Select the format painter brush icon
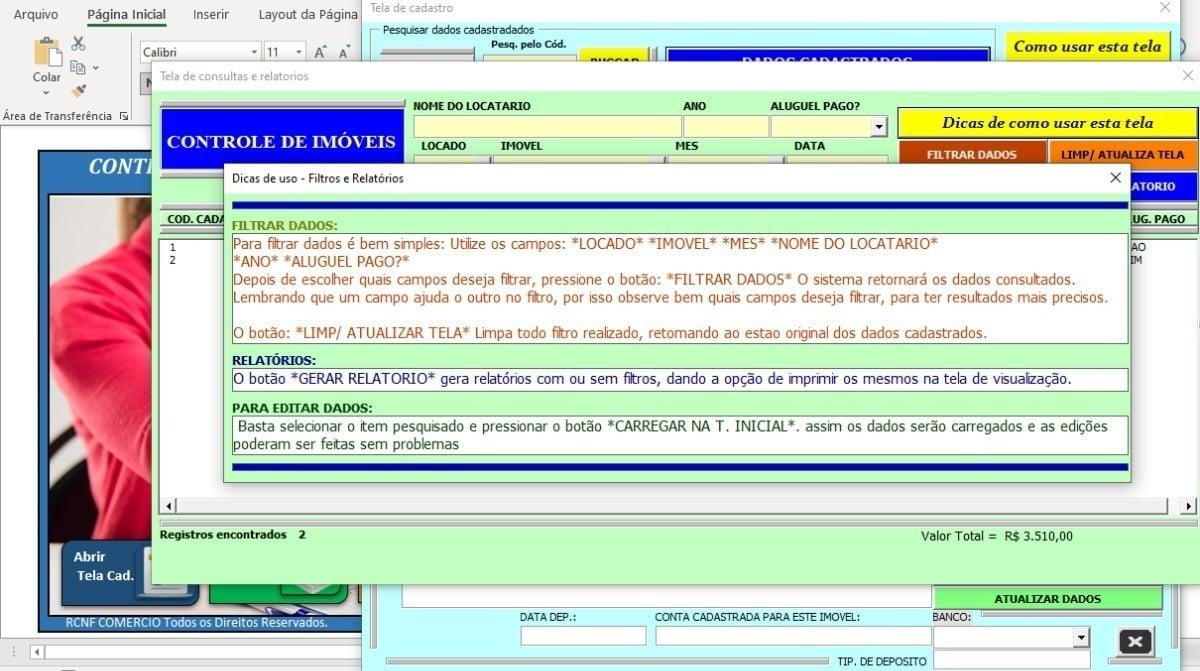The height and width of the screenshot is (671, 1200). coord(78,91)
